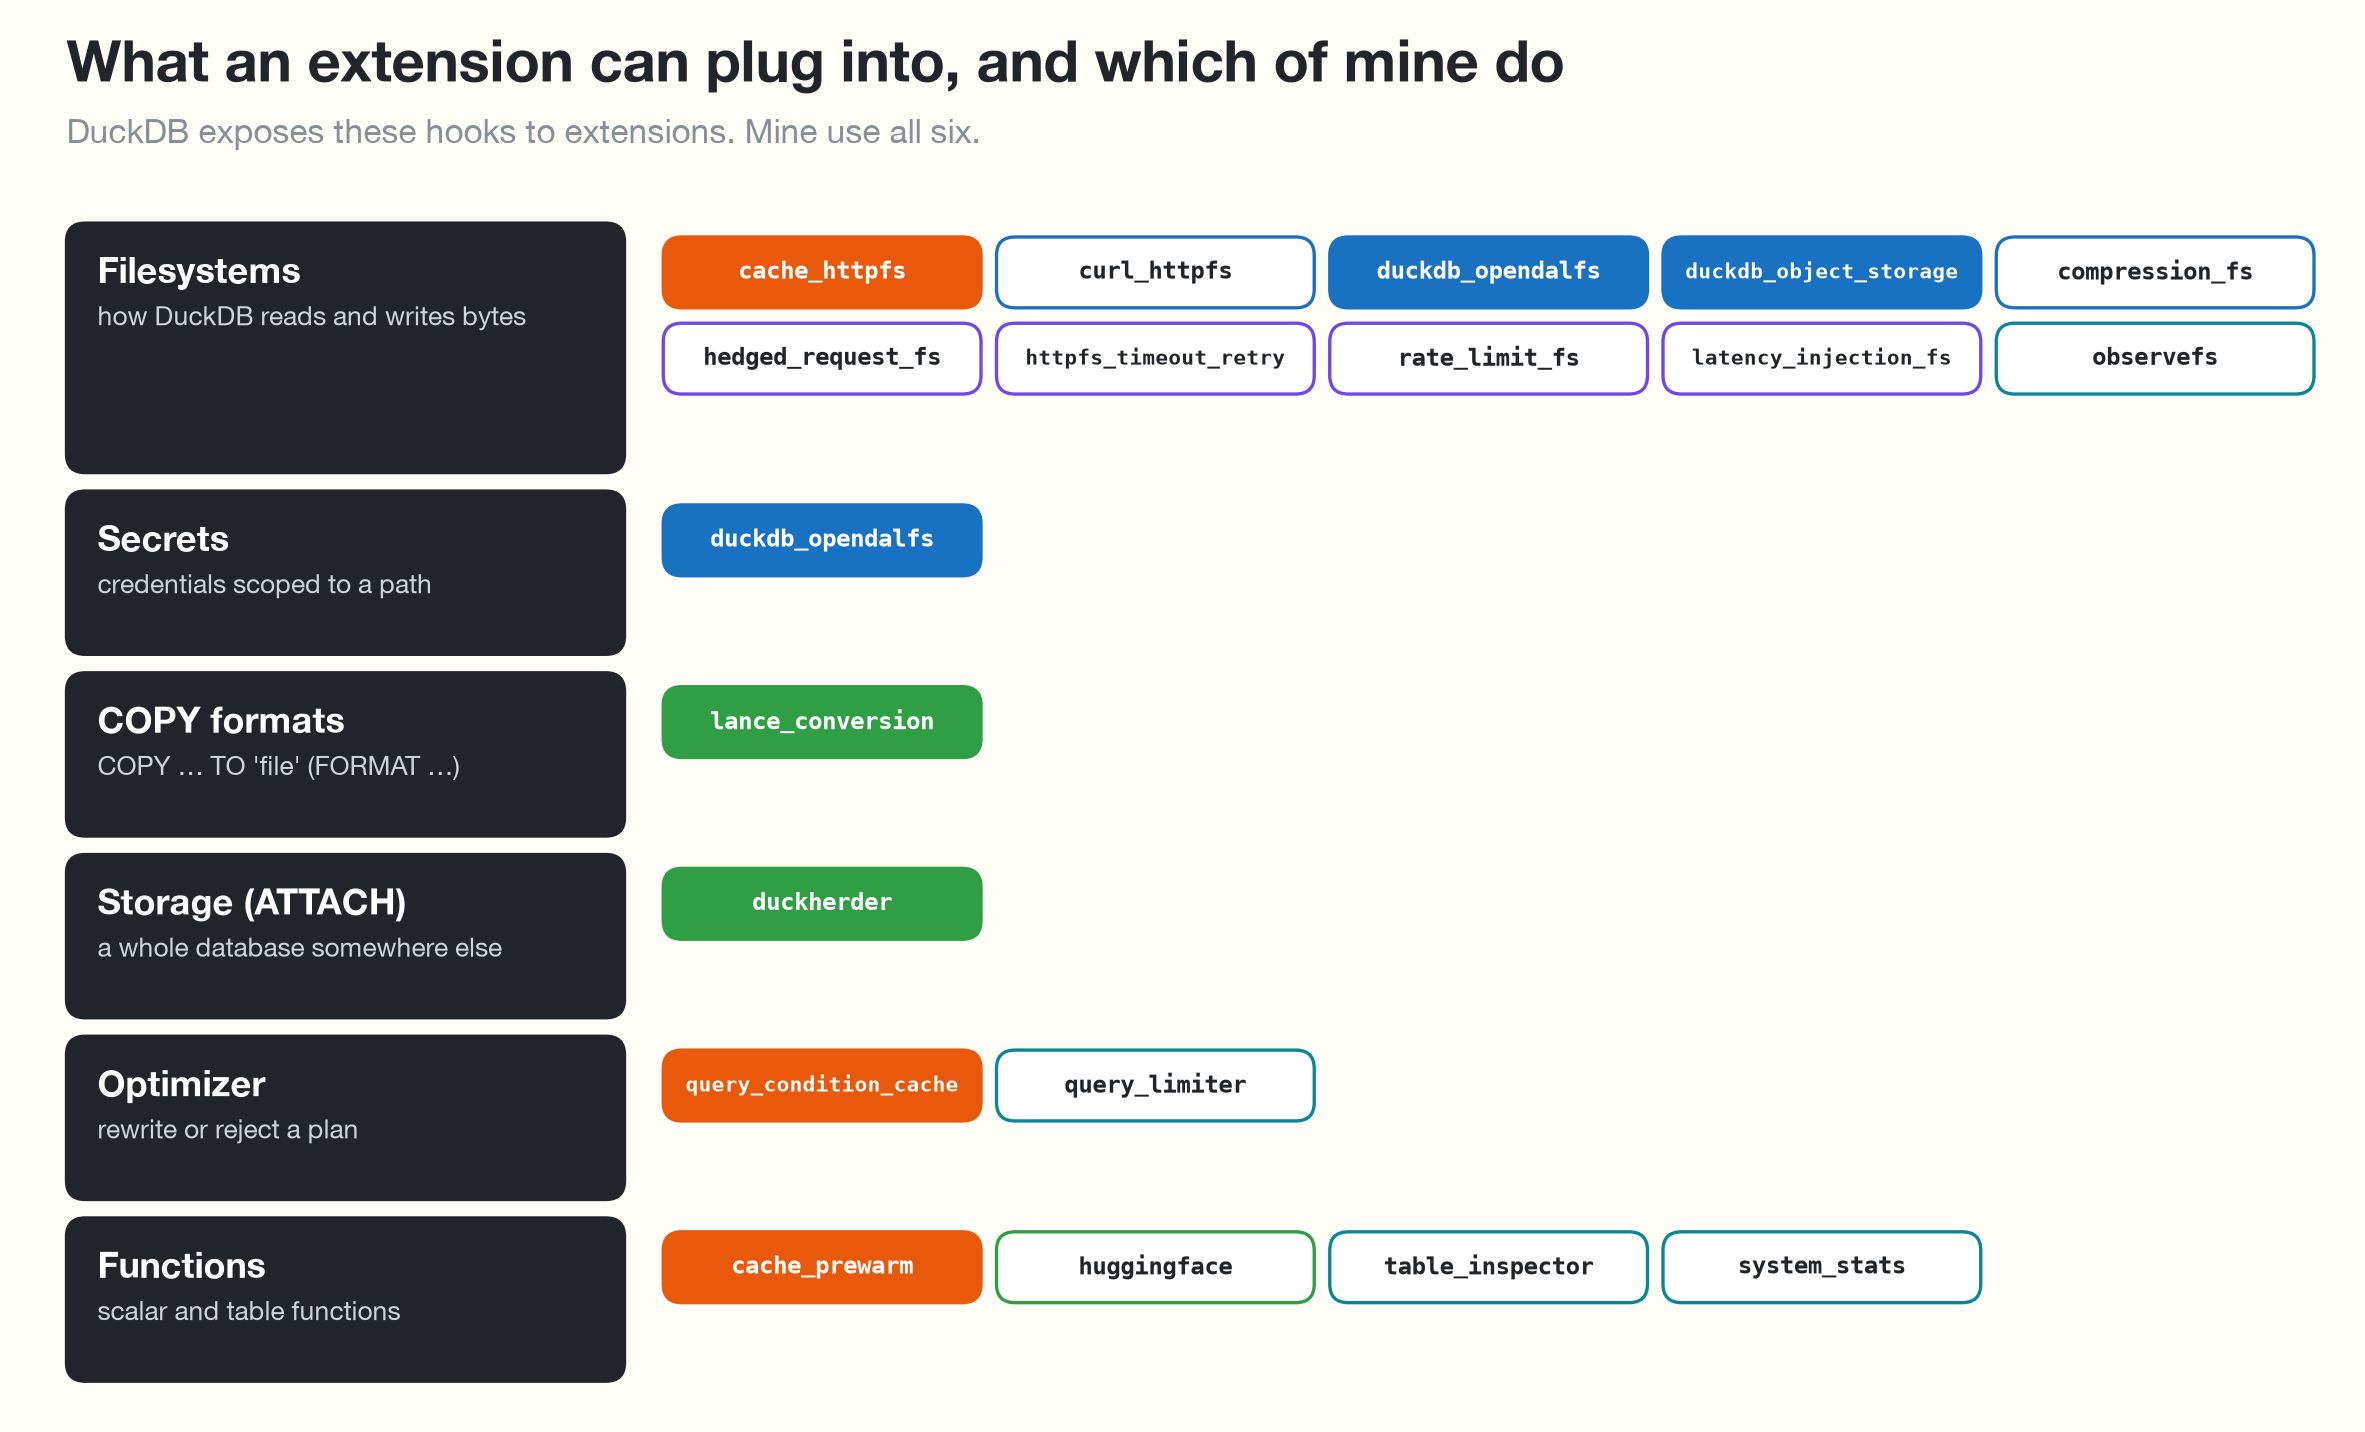Select the Optimizer category card
This screenshot has height=1432, width=2365.
point(345,1118)
